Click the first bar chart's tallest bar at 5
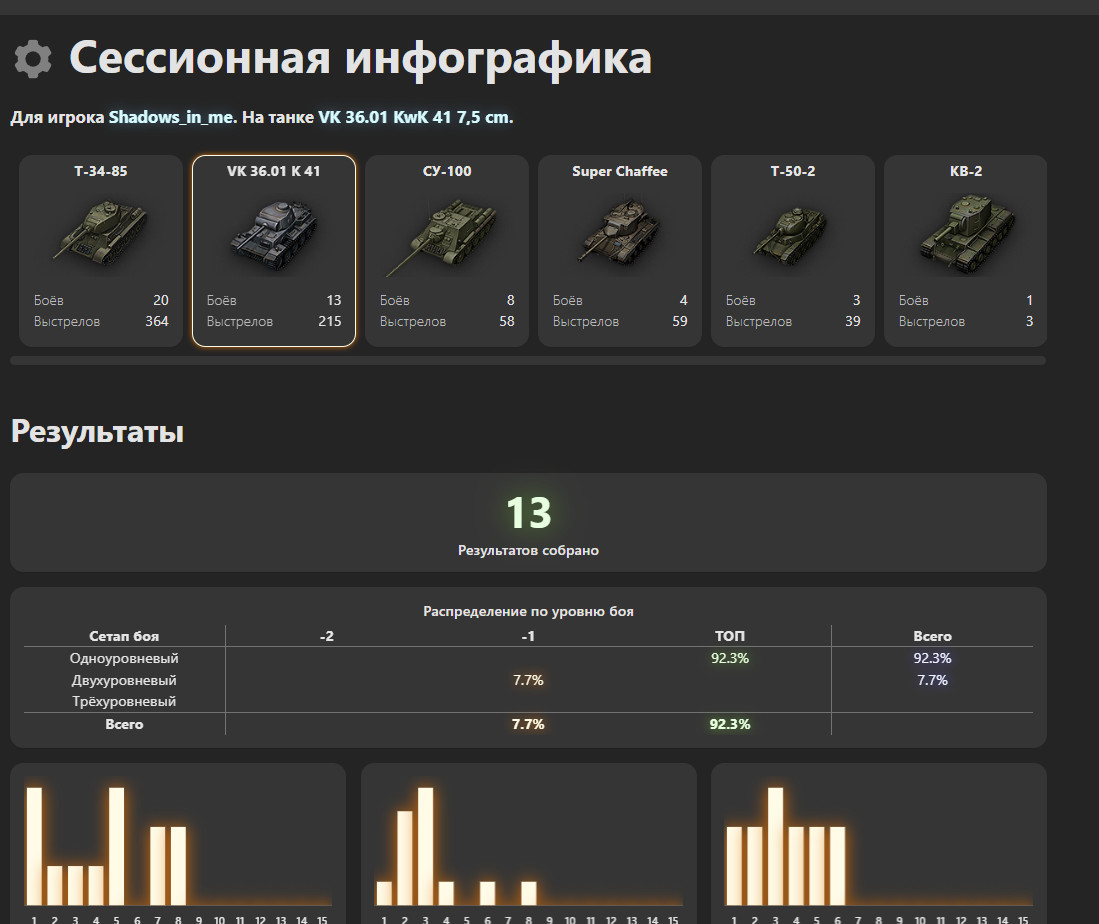 pyautogui.click(x=116, y=846)
